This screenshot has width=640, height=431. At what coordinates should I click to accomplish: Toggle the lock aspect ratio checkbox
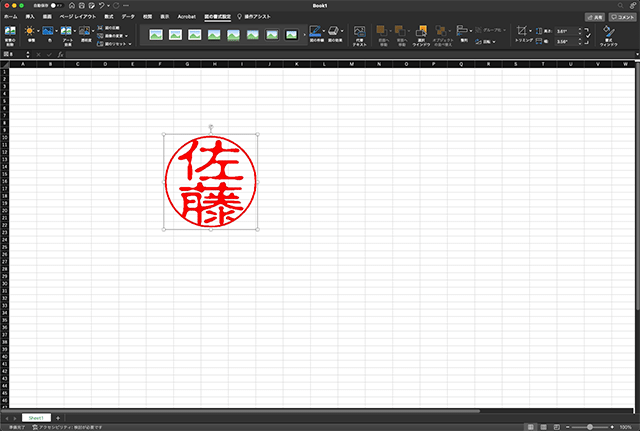tap(586, 37)
